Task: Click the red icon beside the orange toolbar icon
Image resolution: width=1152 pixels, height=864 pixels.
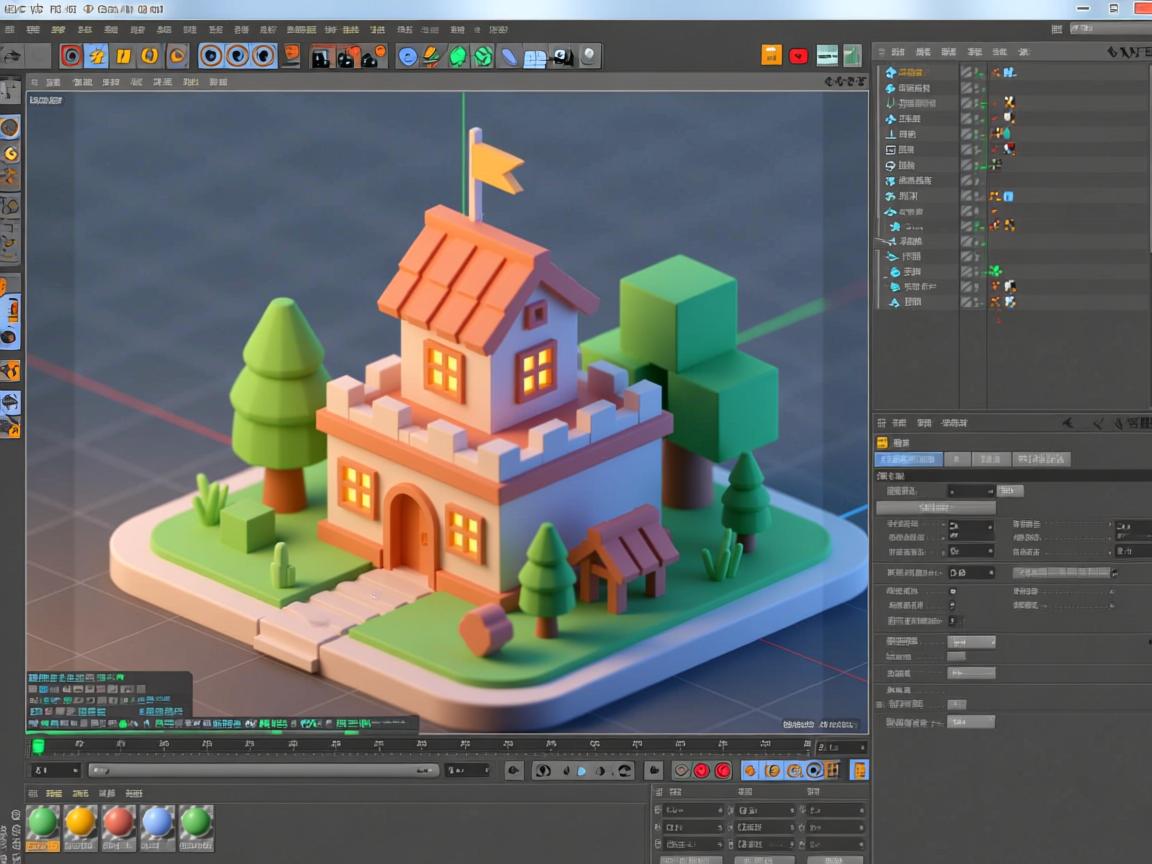Action: pos(798,55)
